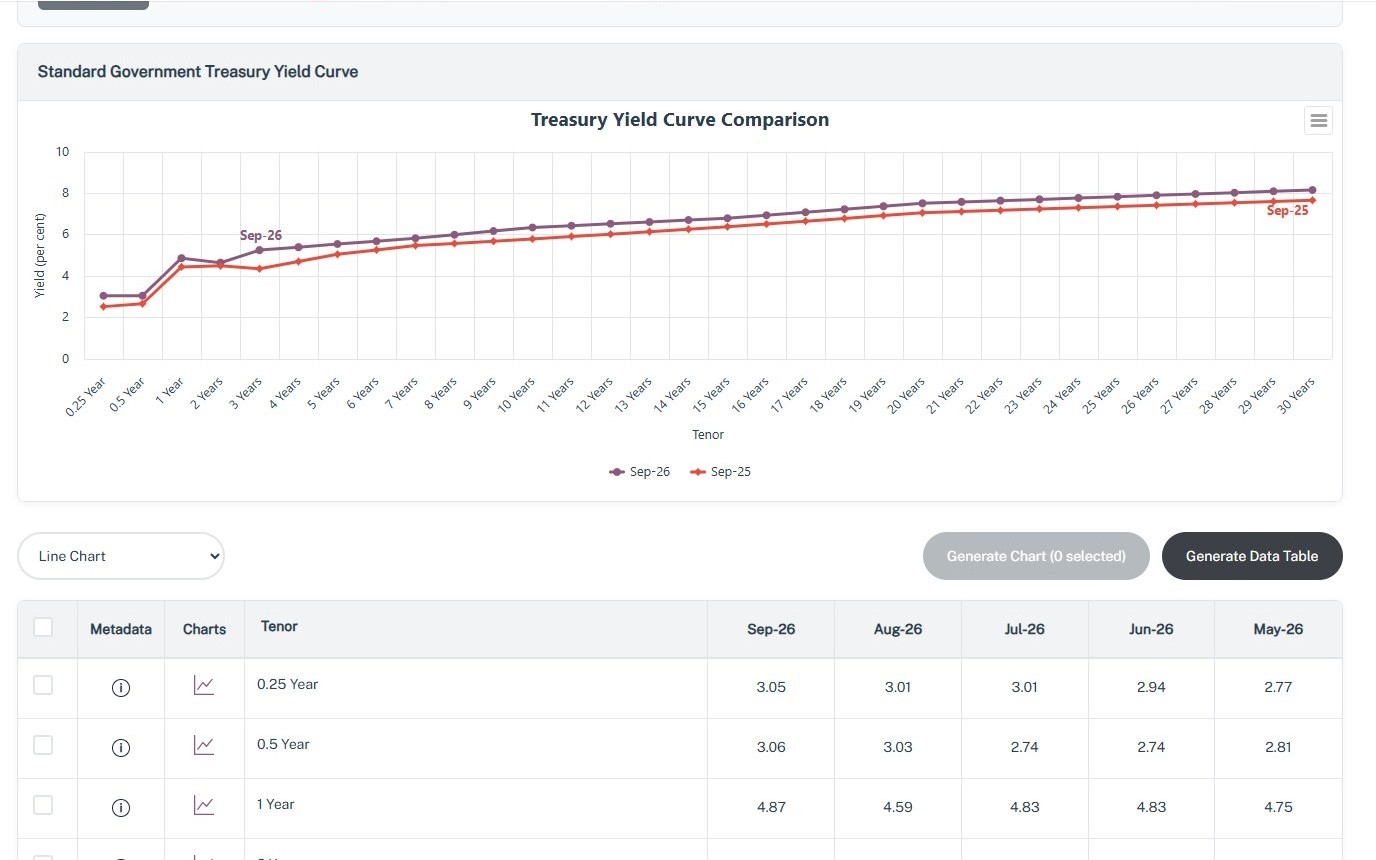The height and width of the screenshot is (860, 1376).
Task: Open the chart hamburger context menu
Action: pyautogui.click(x=1318, y=121)
